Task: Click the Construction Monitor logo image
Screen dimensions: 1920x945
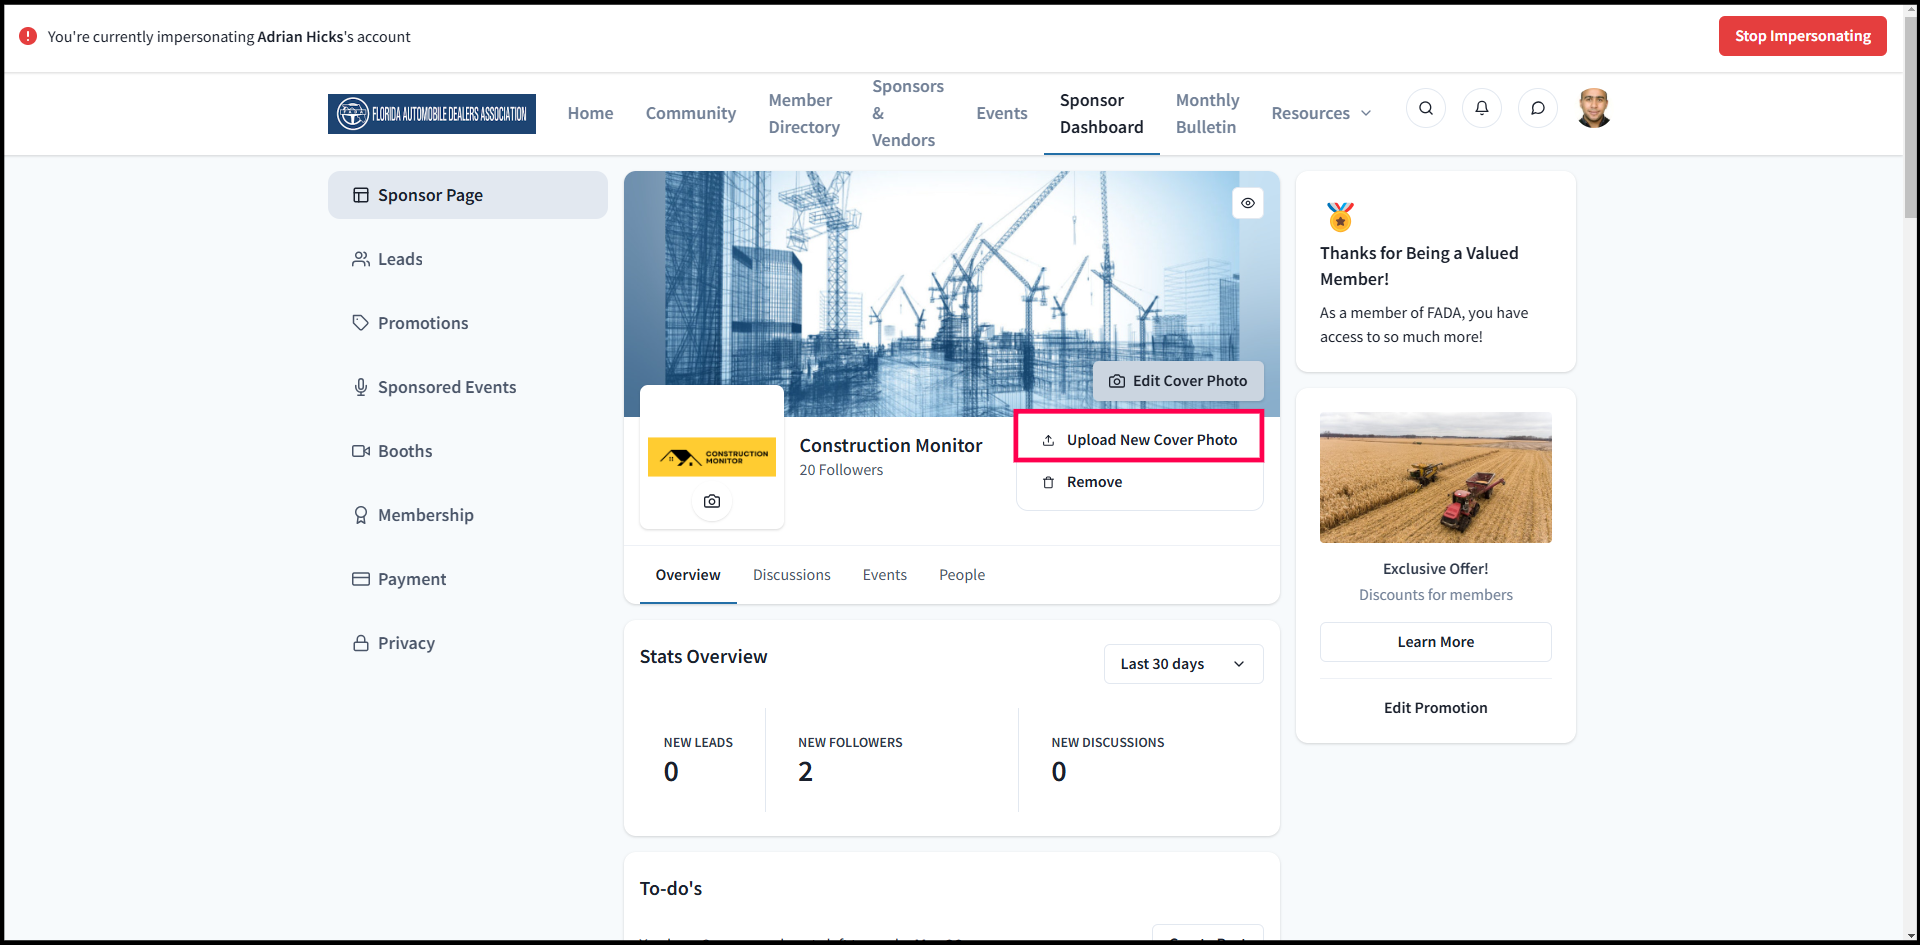Action: point(712,457)
